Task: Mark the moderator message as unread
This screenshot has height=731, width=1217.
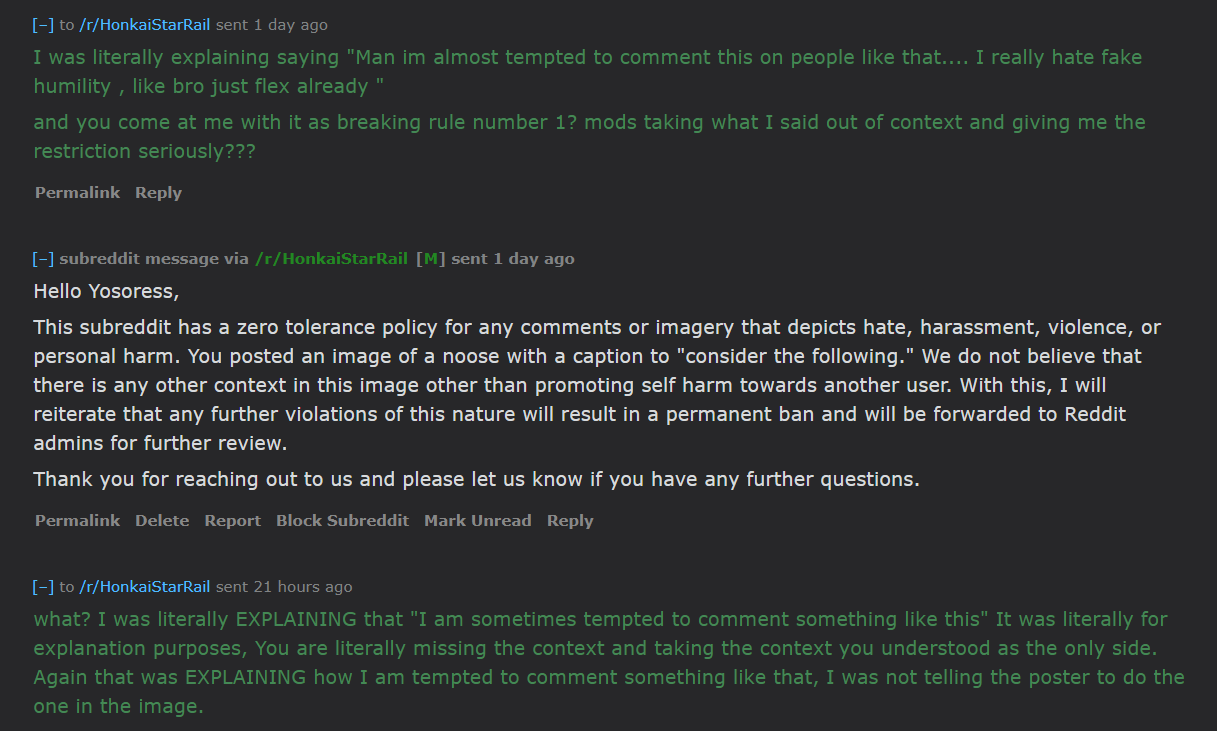Action: 477,520
